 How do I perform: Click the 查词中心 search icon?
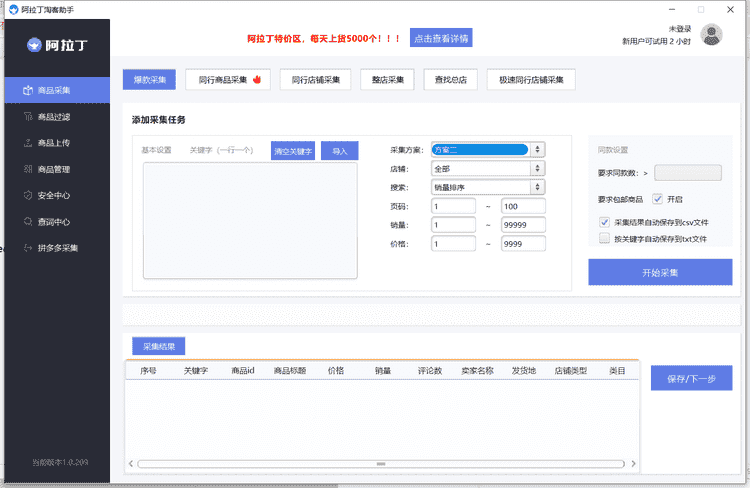[x=28, y=222]
